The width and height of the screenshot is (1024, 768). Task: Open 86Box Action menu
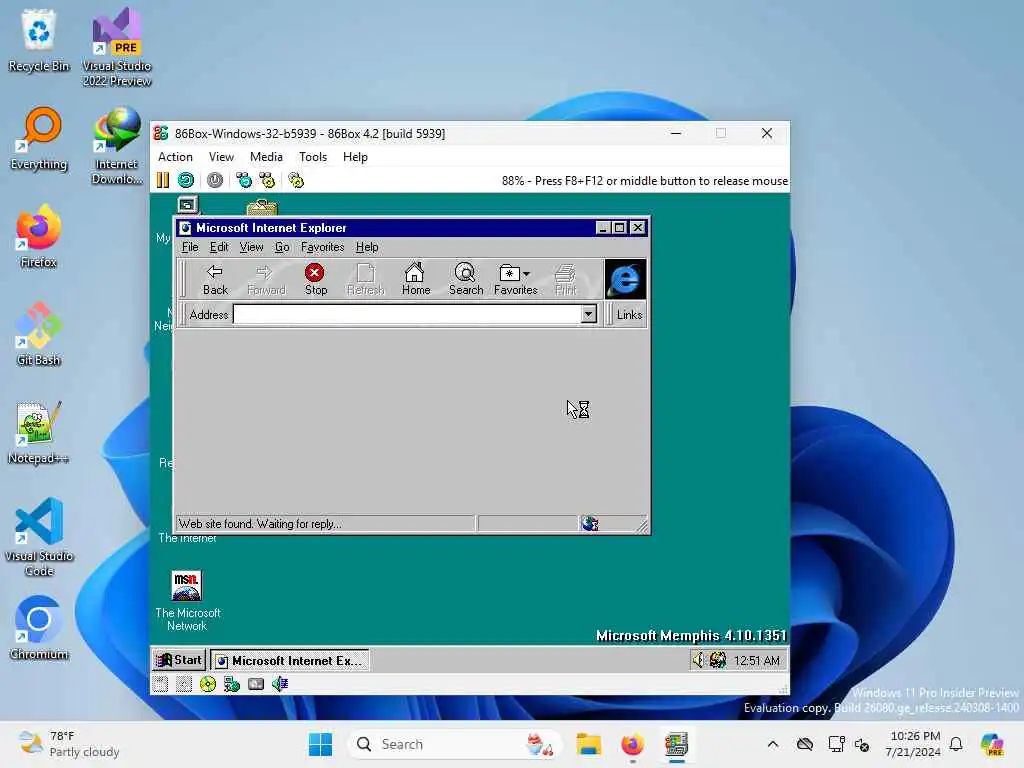pyautogui.click(x=175, y=157)
